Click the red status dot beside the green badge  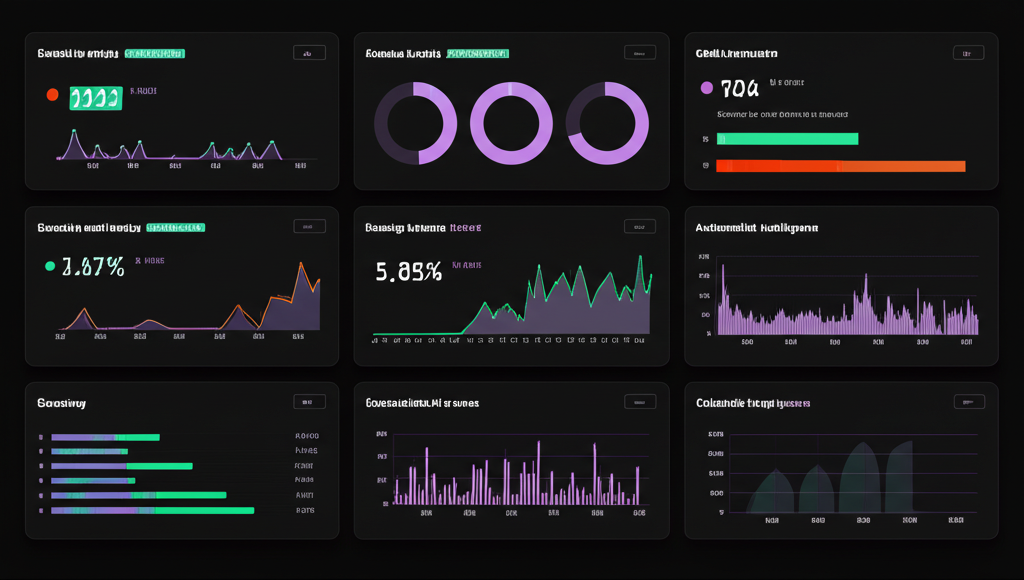53,95
